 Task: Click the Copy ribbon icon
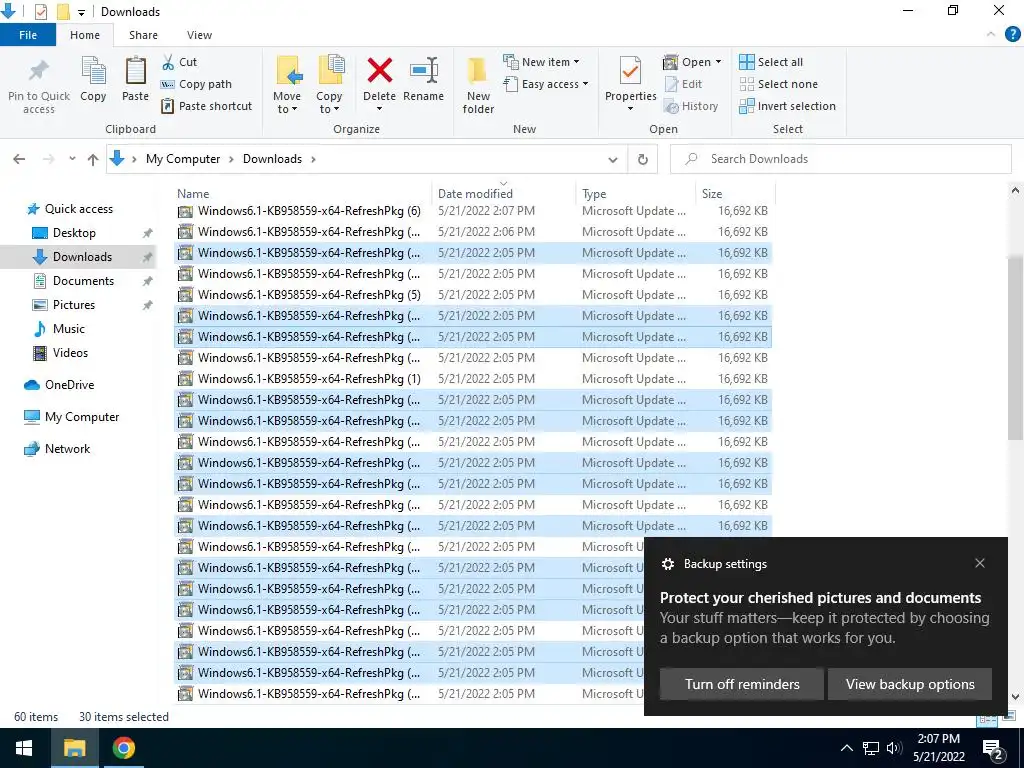93,72
